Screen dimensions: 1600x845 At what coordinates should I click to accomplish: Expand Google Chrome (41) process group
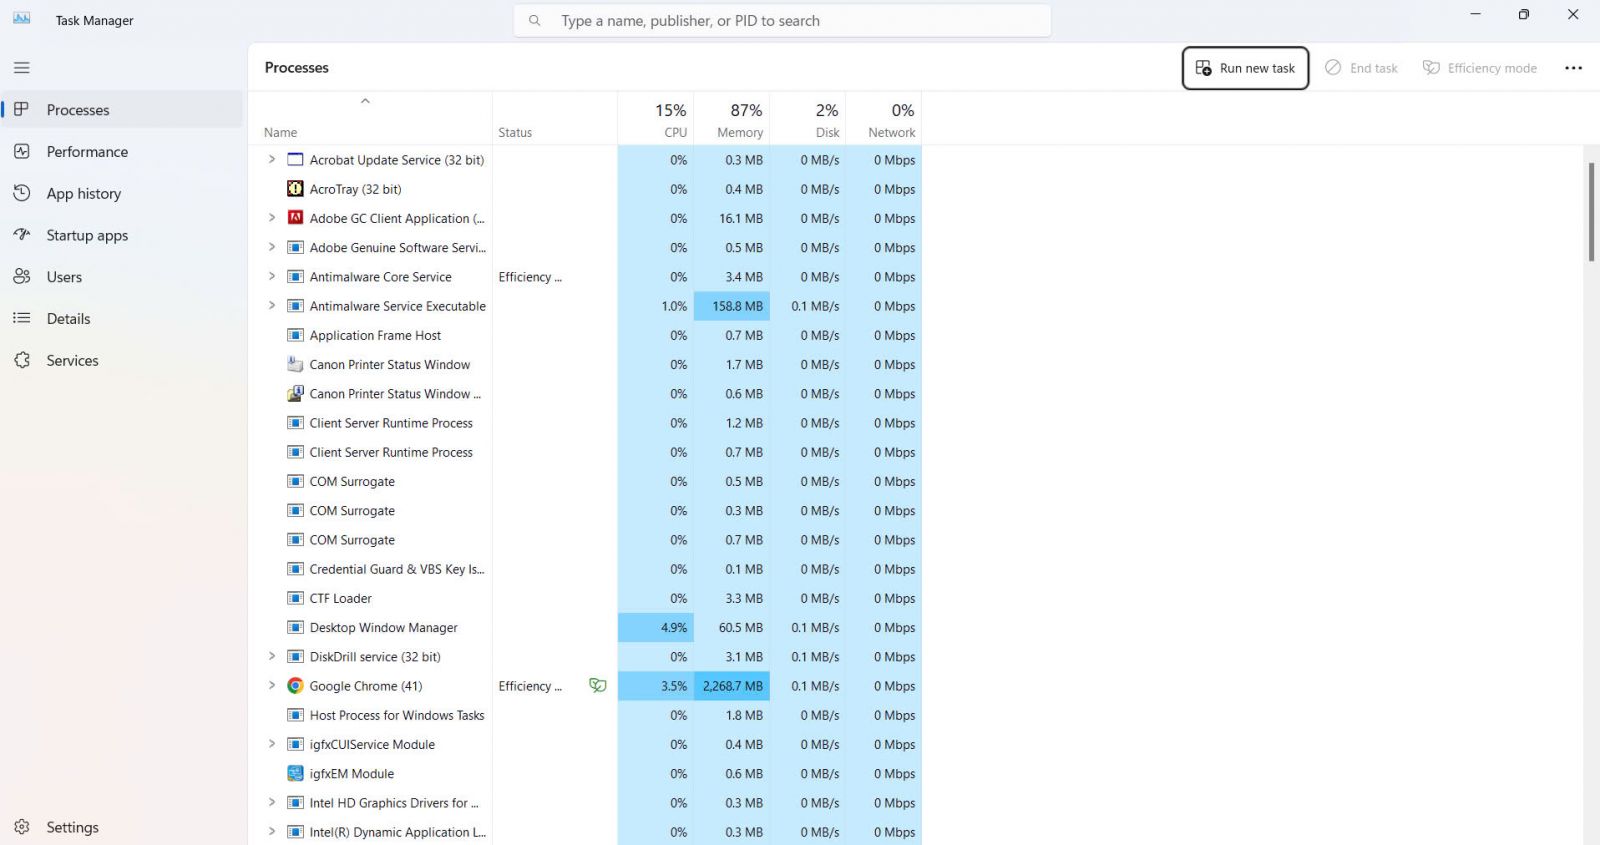(271, 685)
